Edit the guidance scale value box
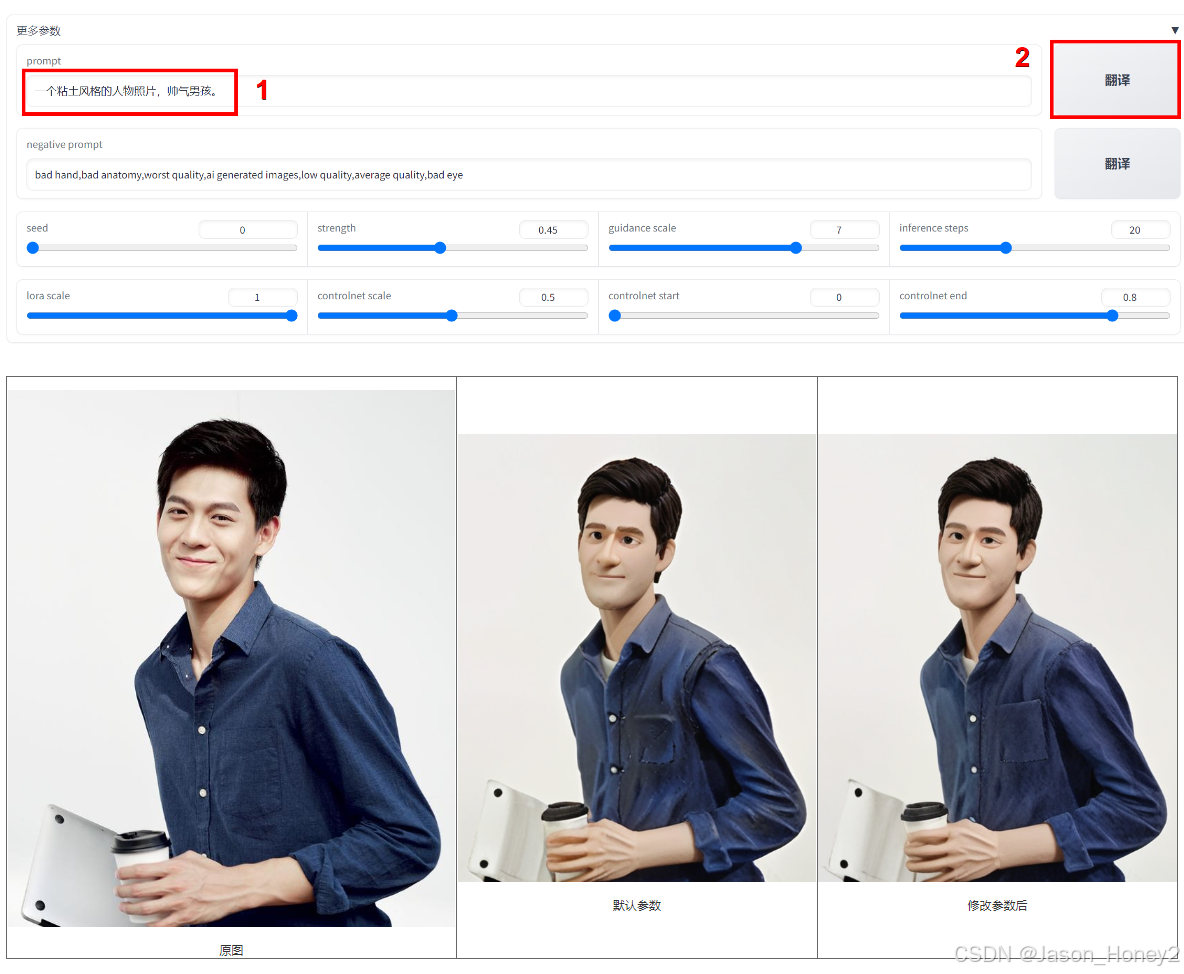1184x974 pixels. coord(844,230)
